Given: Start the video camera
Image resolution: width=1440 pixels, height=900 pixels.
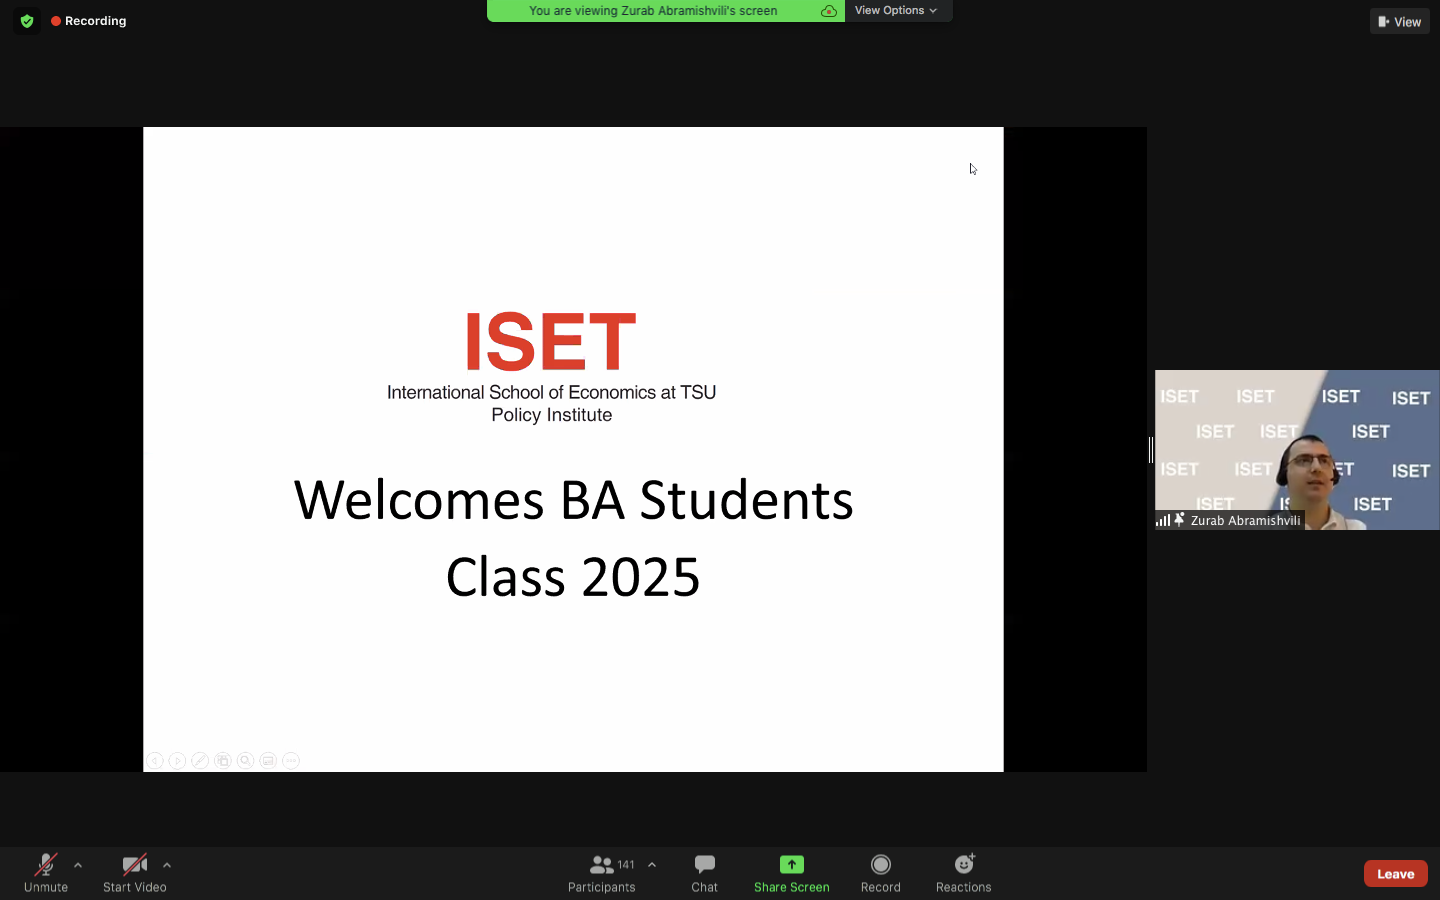Looking at the screenshot, I should [135, 873].
